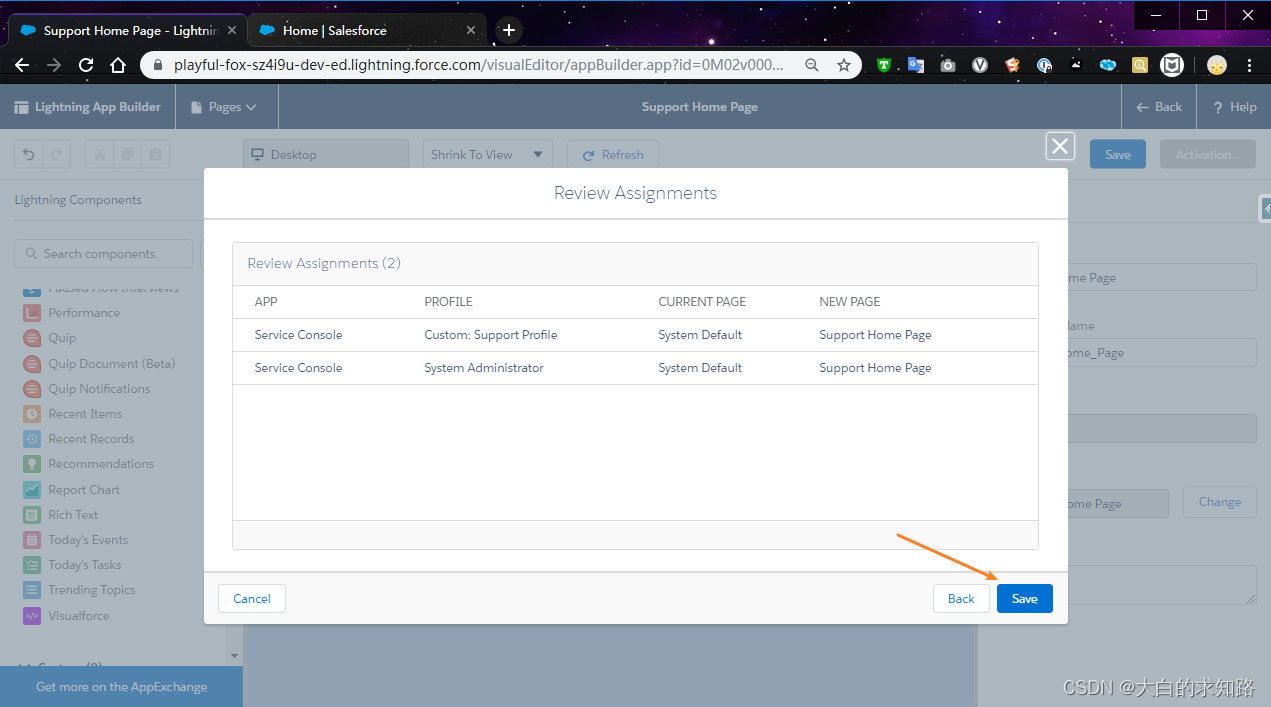Select the Custom: Support Profile cell
Viewport: 1271px width, 707px height.
(491, 335)
